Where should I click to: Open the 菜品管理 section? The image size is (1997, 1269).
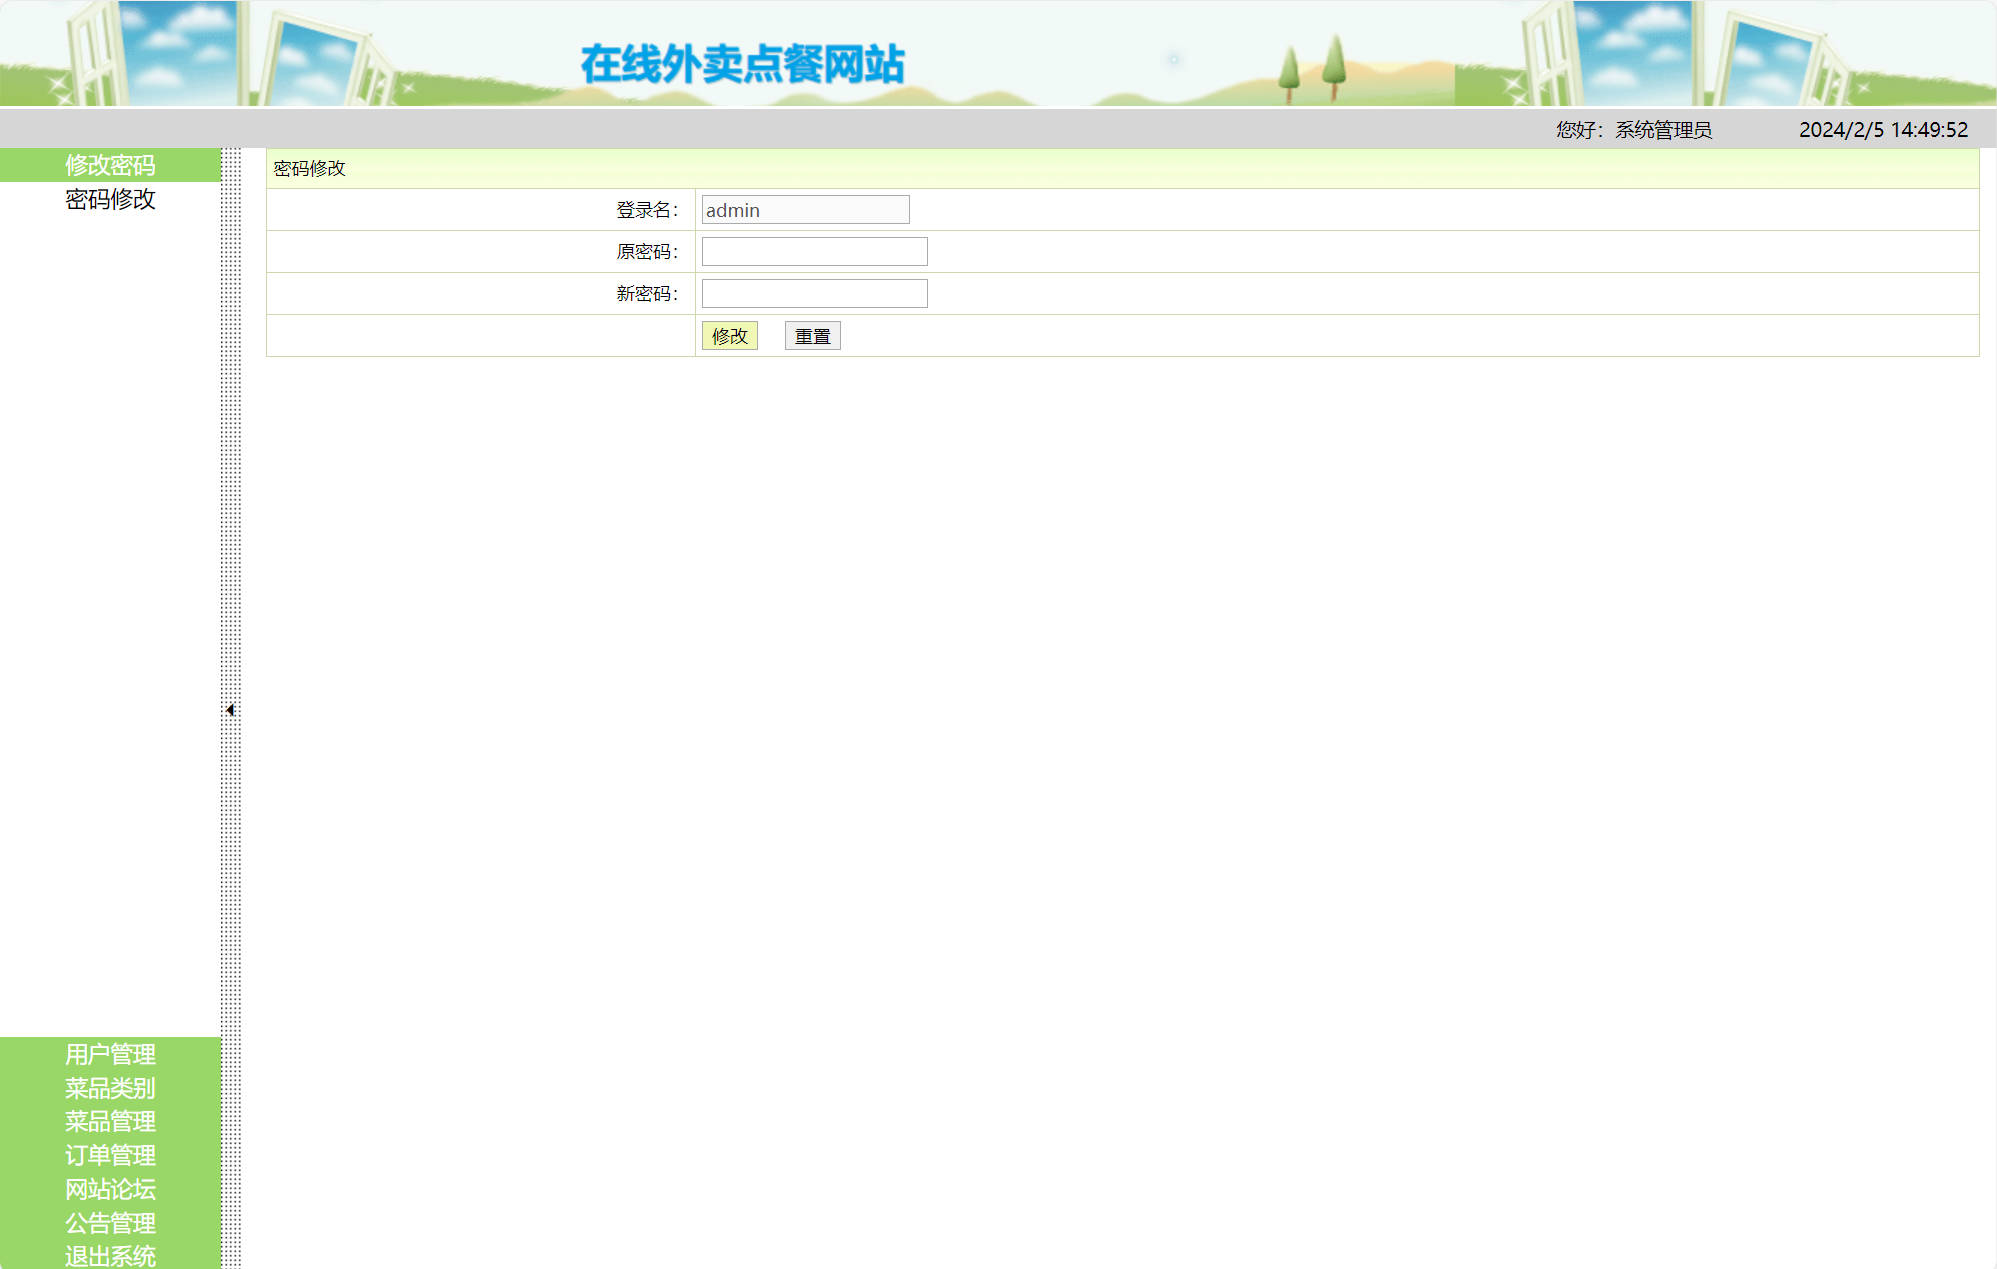click(x=110, y=1122)
